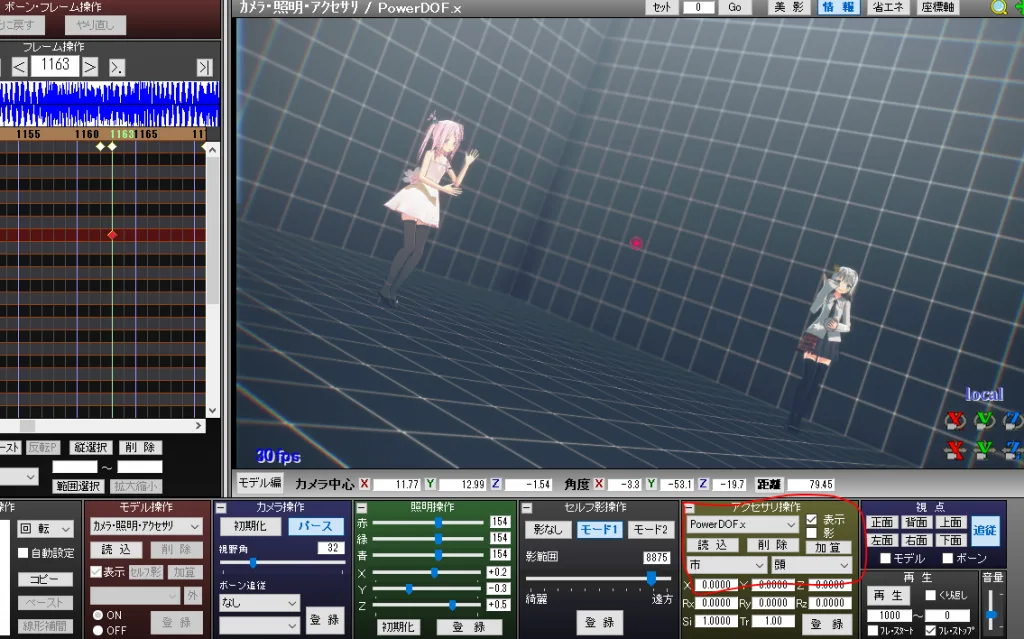Jump to last frame with >| button
This screenshot has width=1024, height=639.
pos(204,67)
